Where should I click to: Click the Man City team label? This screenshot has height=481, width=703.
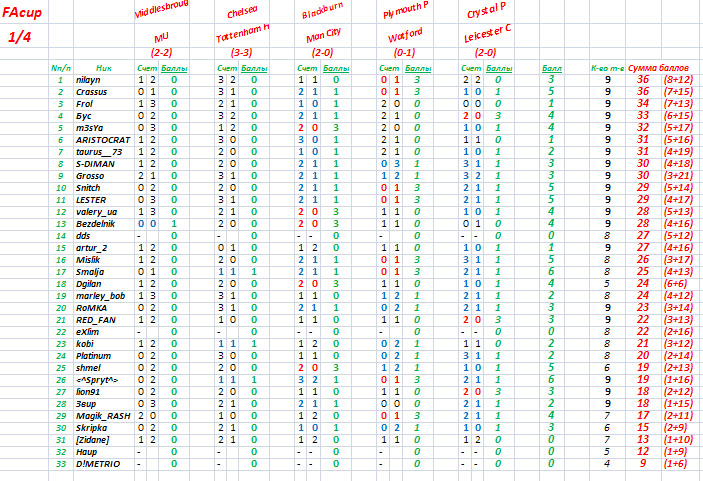point(321,36)
